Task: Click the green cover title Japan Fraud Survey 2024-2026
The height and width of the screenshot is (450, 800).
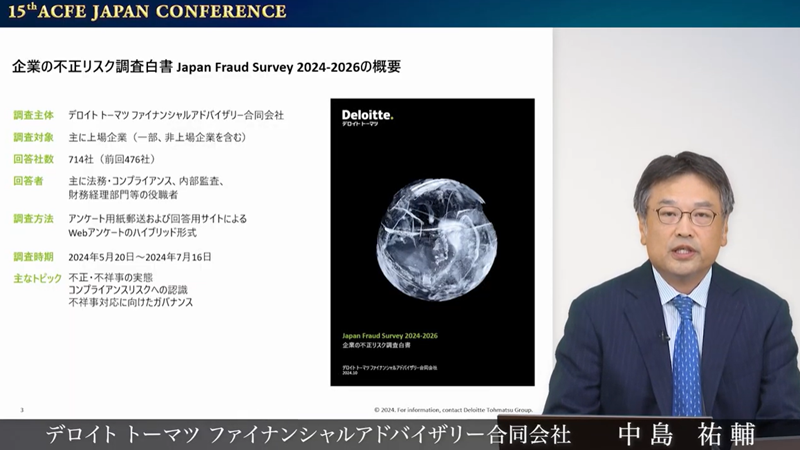Action: (x=390, y=336)
